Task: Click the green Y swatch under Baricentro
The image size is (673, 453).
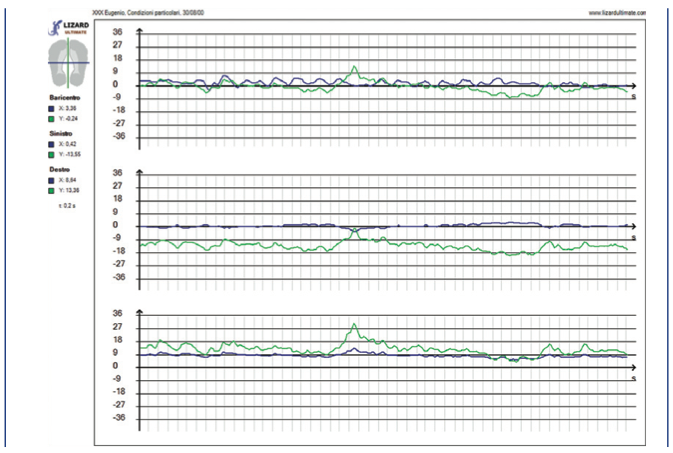Action: pyautogui.click(x=51, y=117)
